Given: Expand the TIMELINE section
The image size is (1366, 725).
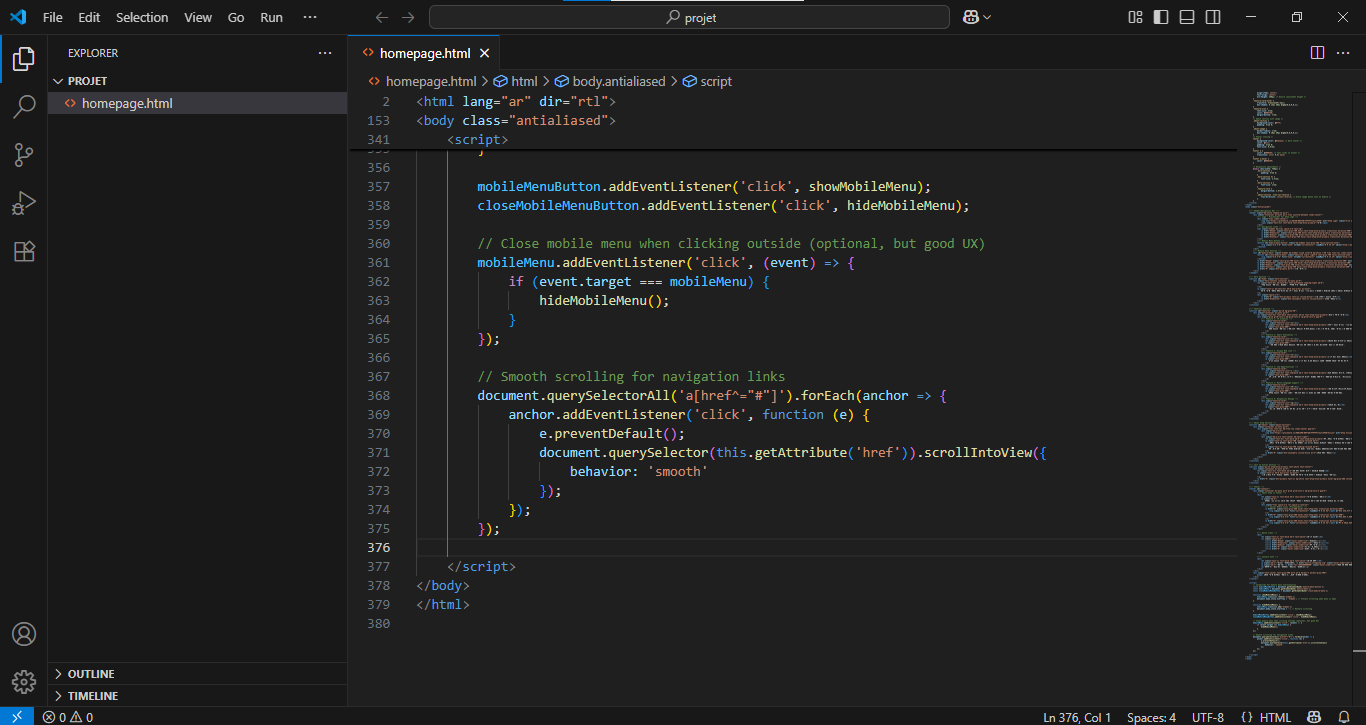Looking at the screenshot, I should click(197, 696).
